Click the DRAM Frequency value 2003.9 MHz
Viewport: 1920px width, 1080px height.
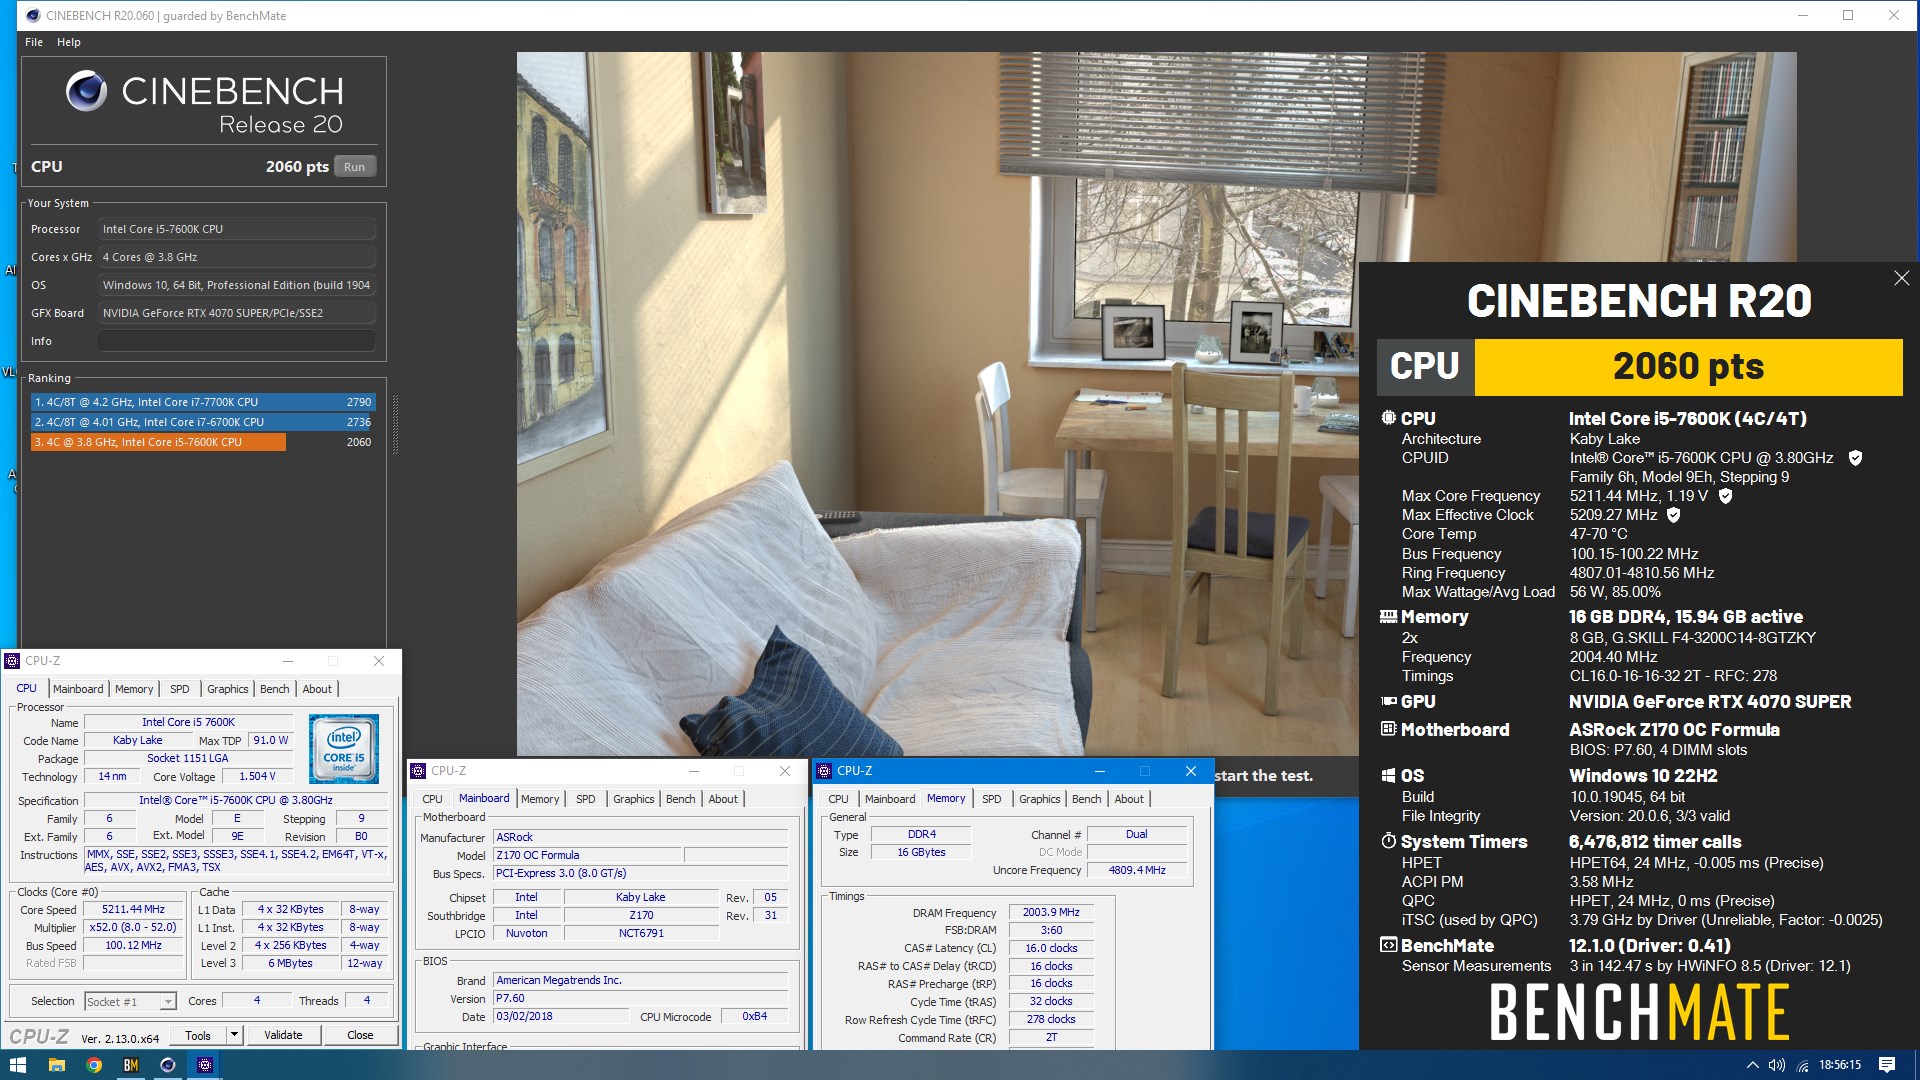coord(1051,913)
